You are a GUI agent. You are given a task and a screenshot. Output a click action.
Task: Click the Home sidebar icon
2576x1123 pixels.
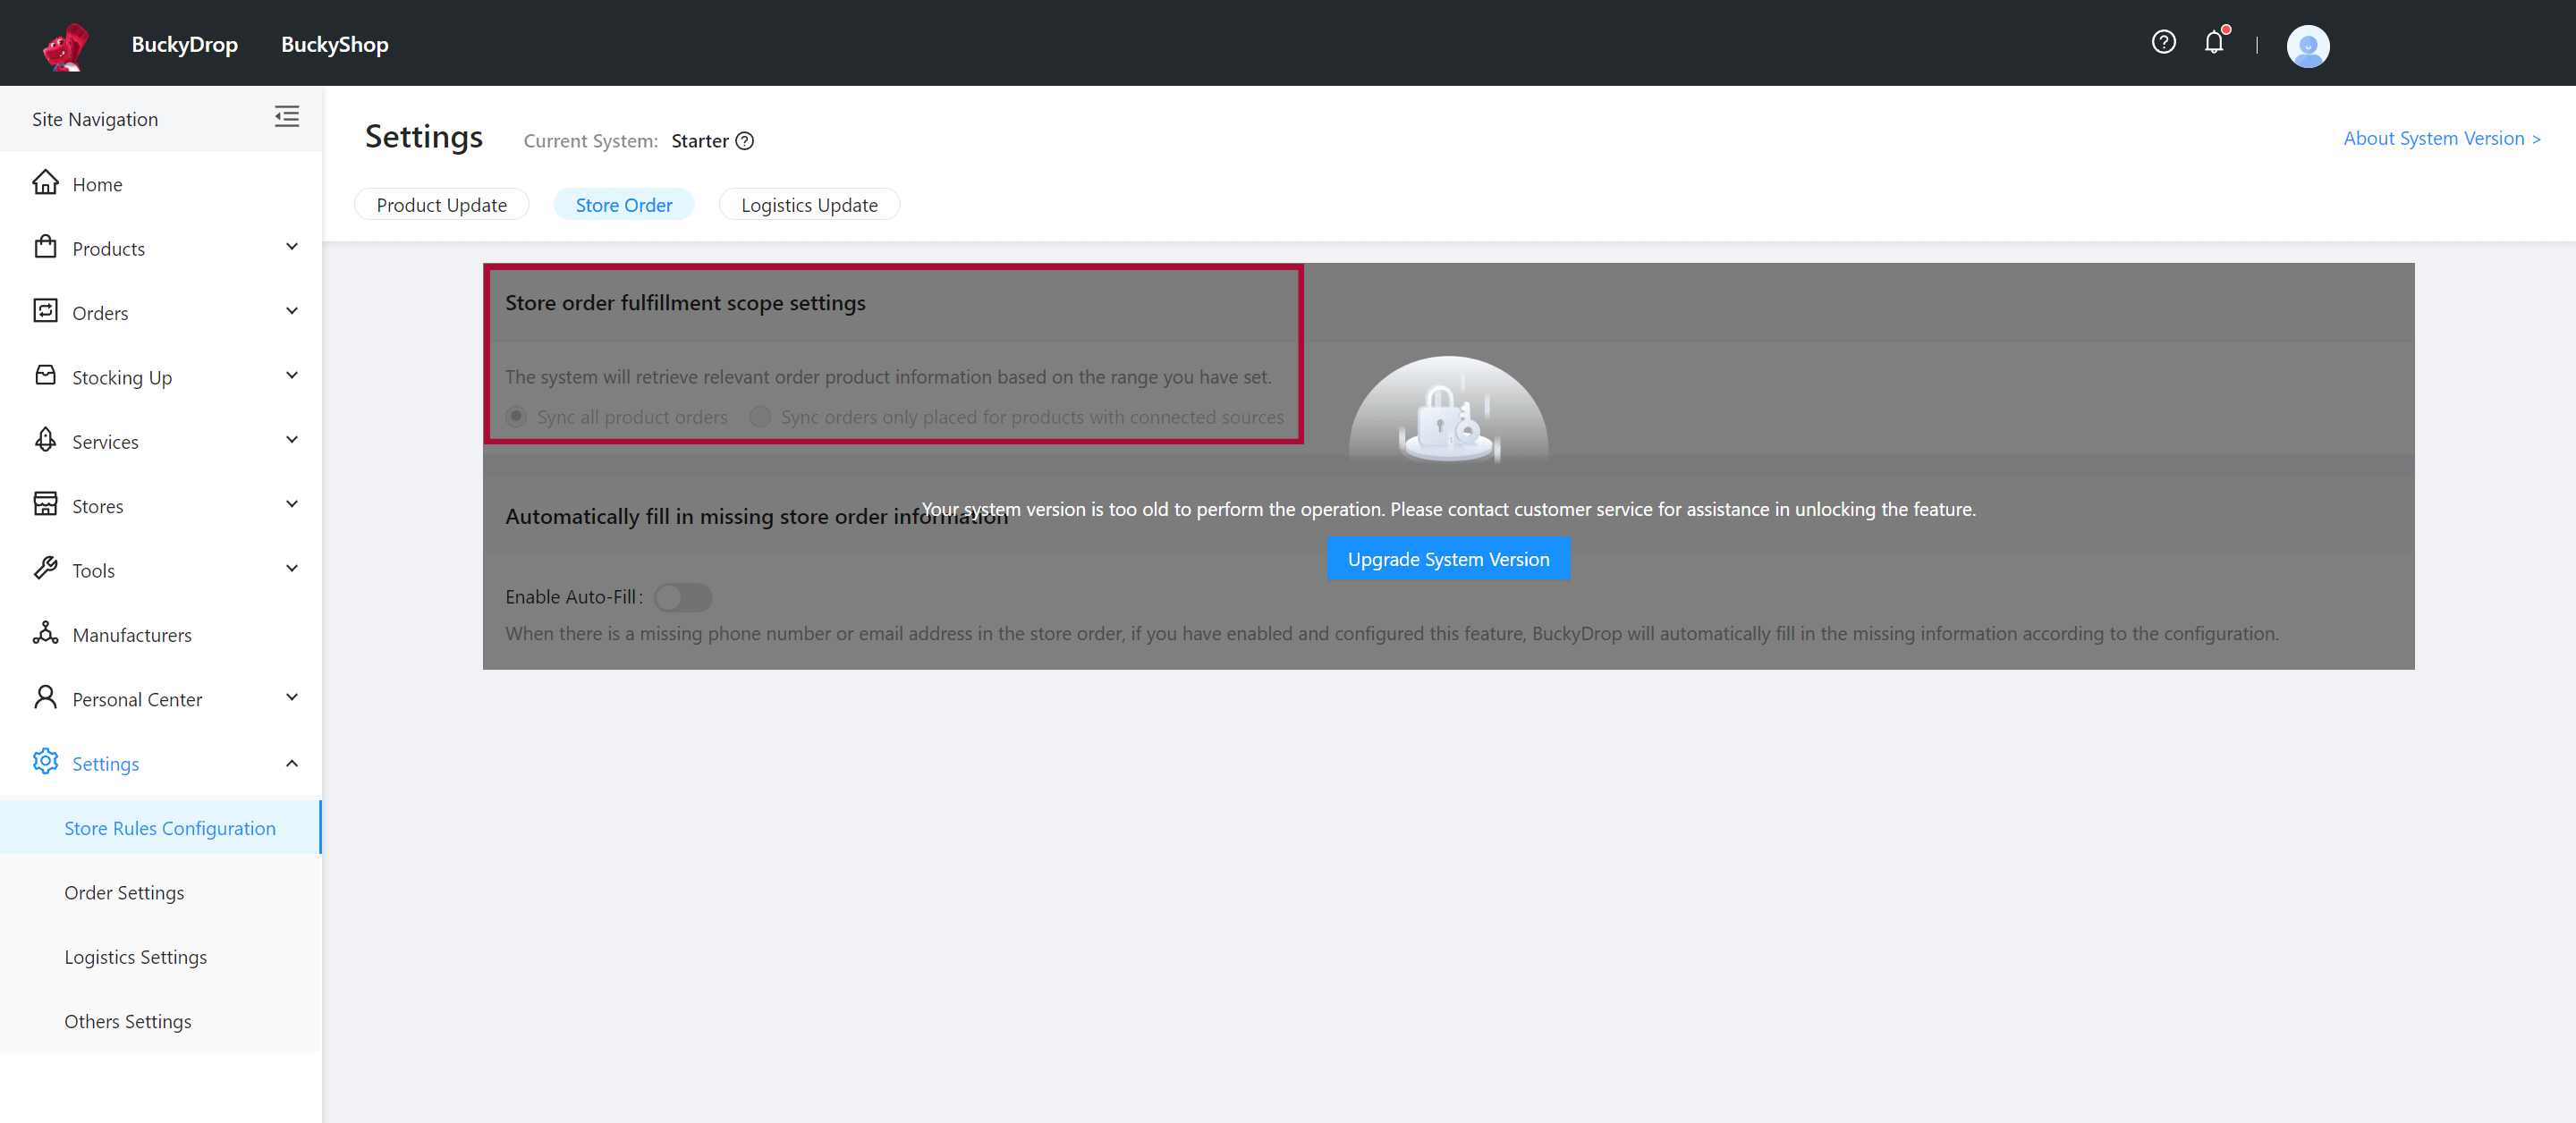tap(45, 184)
